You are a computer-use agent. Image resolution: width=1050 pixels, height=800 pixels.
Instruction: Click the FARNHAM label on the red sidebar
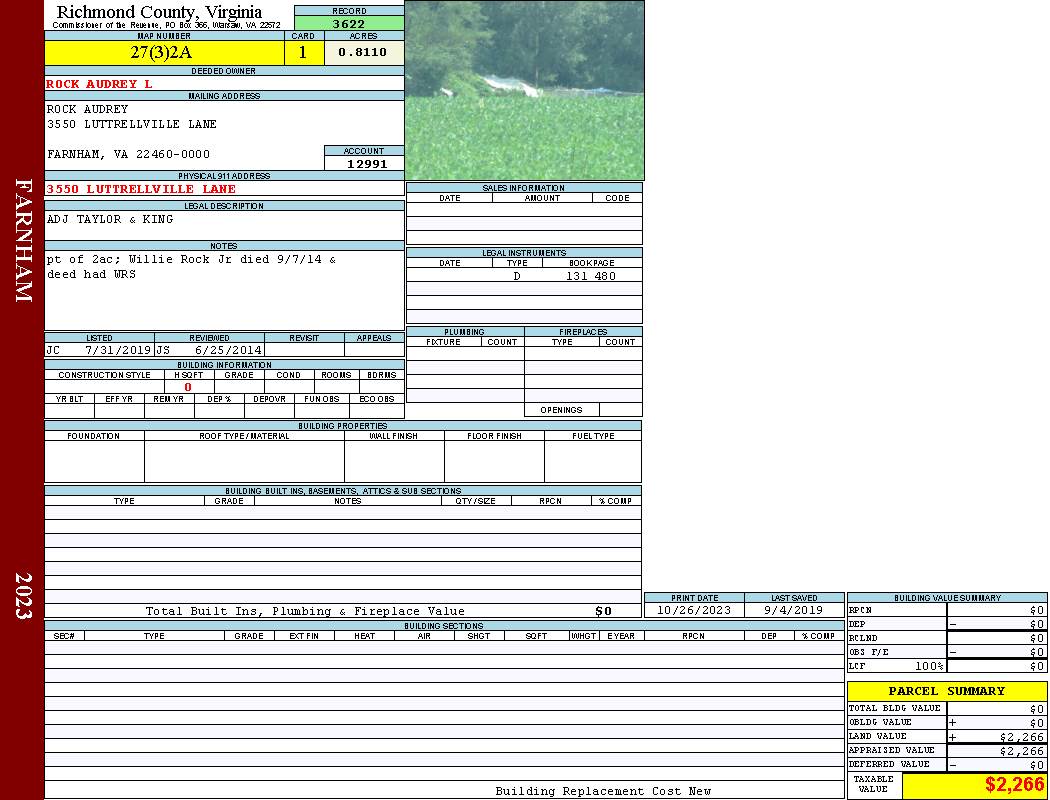24,240
